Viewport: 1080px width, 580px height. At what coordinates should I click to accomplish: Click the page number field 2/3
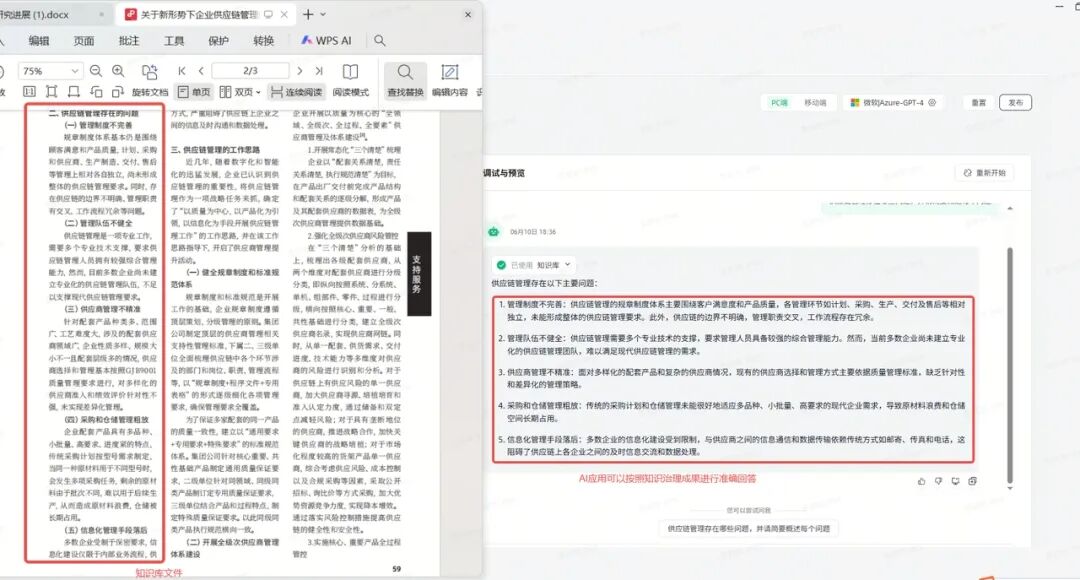tap(250, 71)
